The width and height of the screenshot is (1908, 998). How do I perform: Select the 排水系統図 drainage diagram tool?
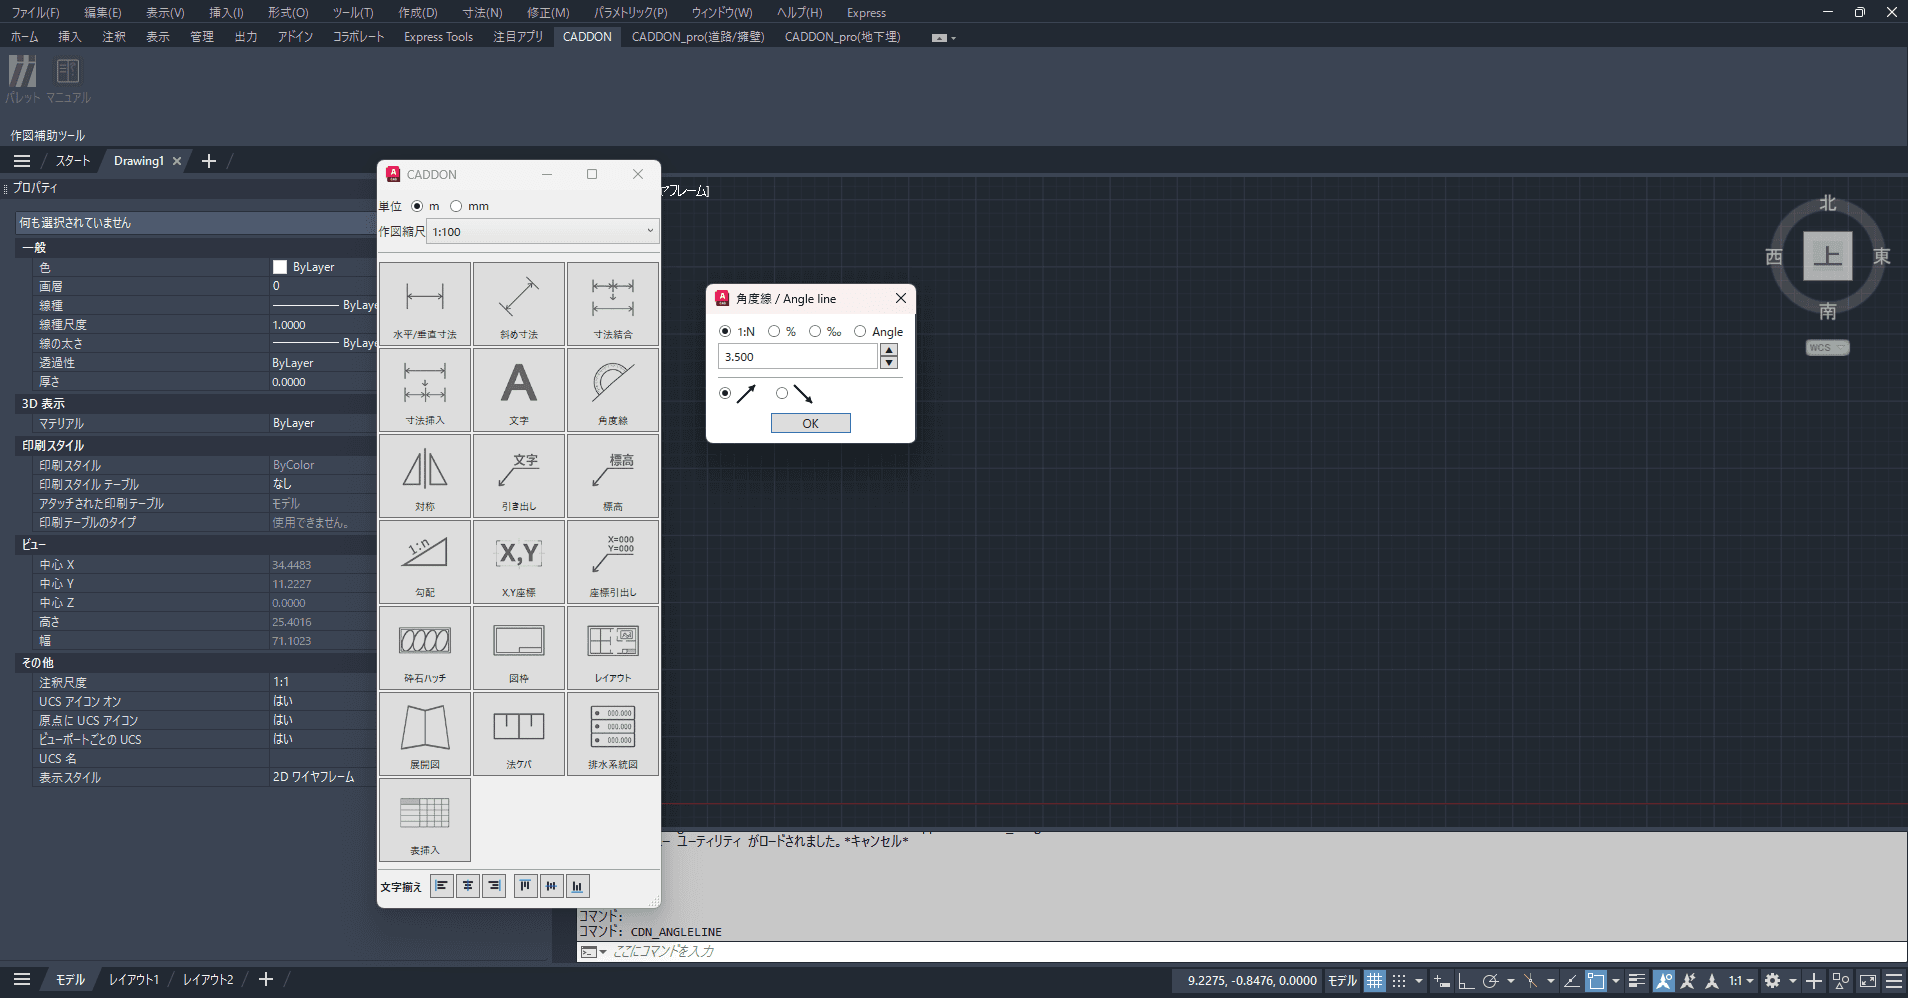tap(613, 733)
